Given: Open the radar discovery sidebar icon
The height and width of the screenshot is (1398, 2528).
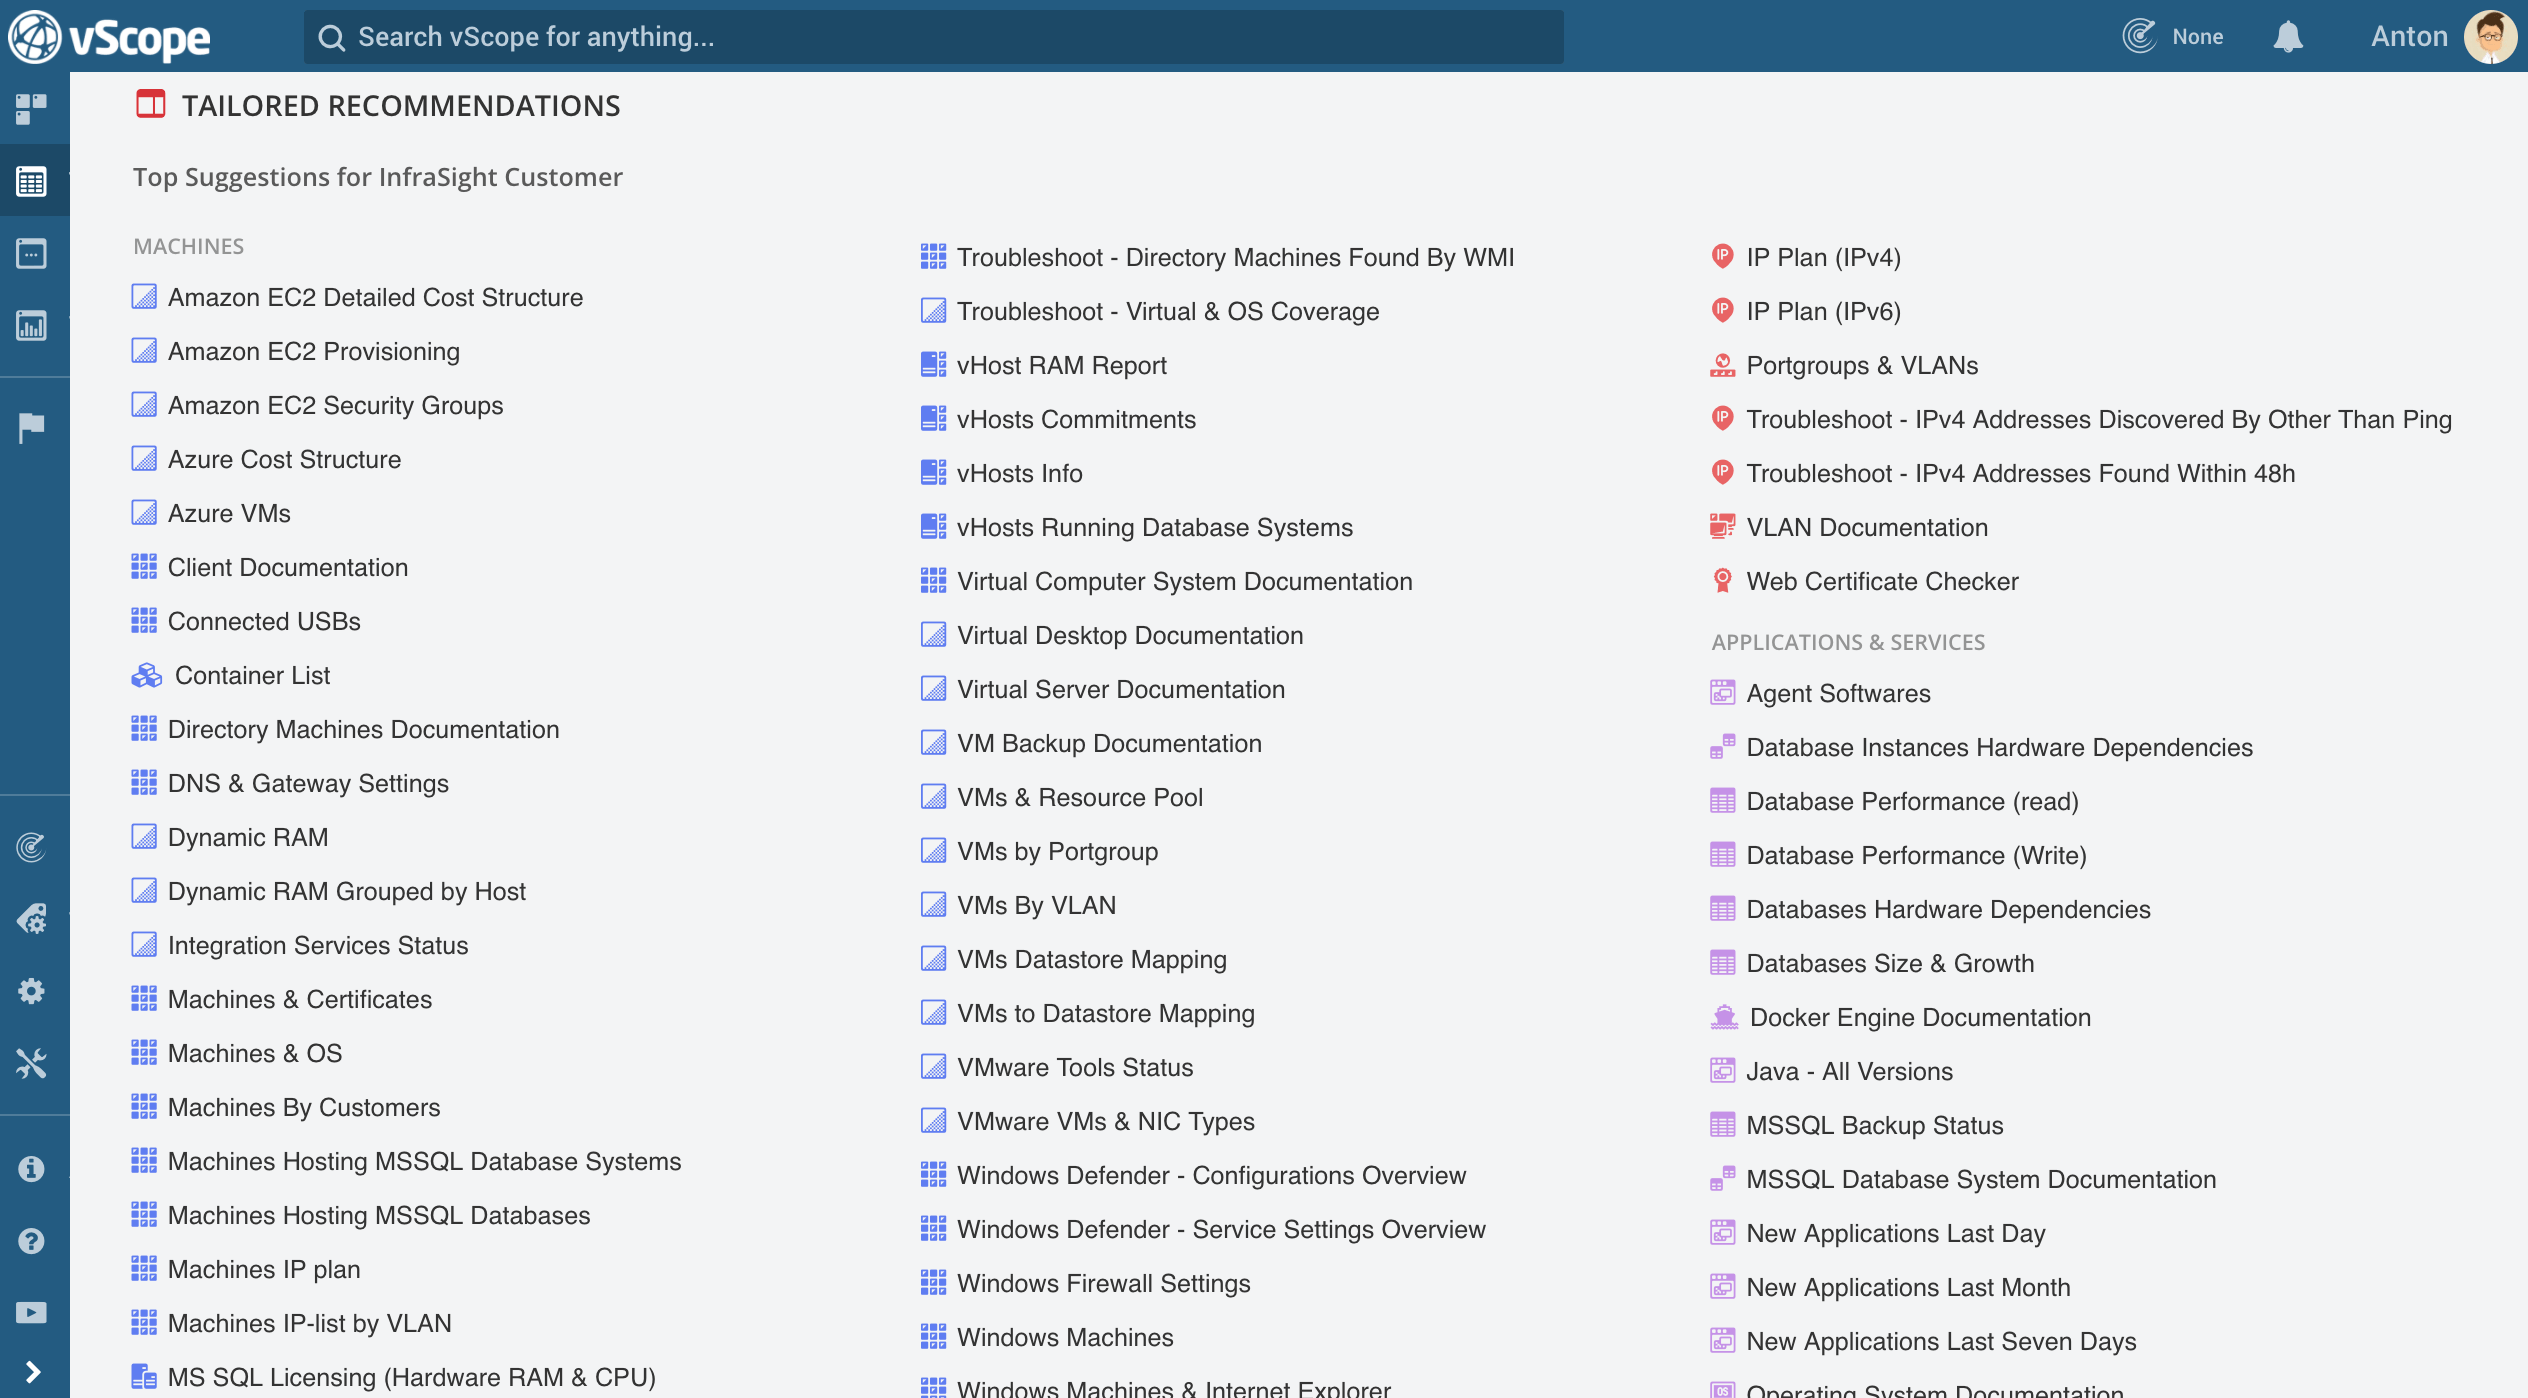Looking at the screenshot, I should (31, 847).
